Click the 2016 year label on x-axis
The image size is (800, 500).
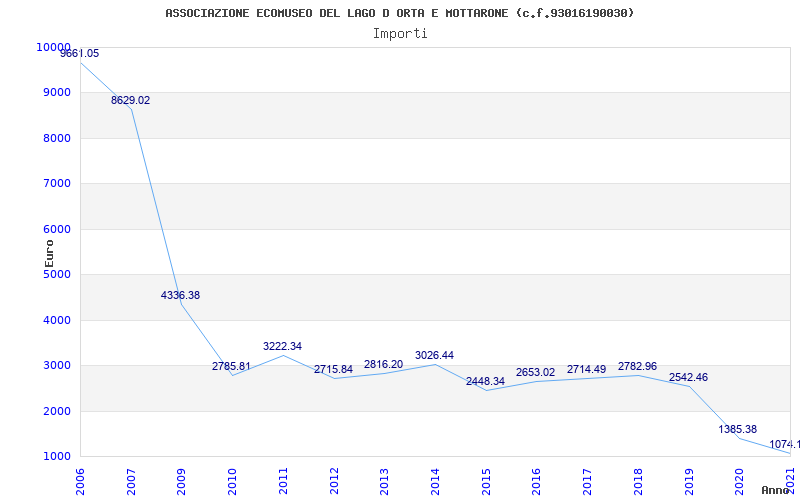tap(537, 481)
